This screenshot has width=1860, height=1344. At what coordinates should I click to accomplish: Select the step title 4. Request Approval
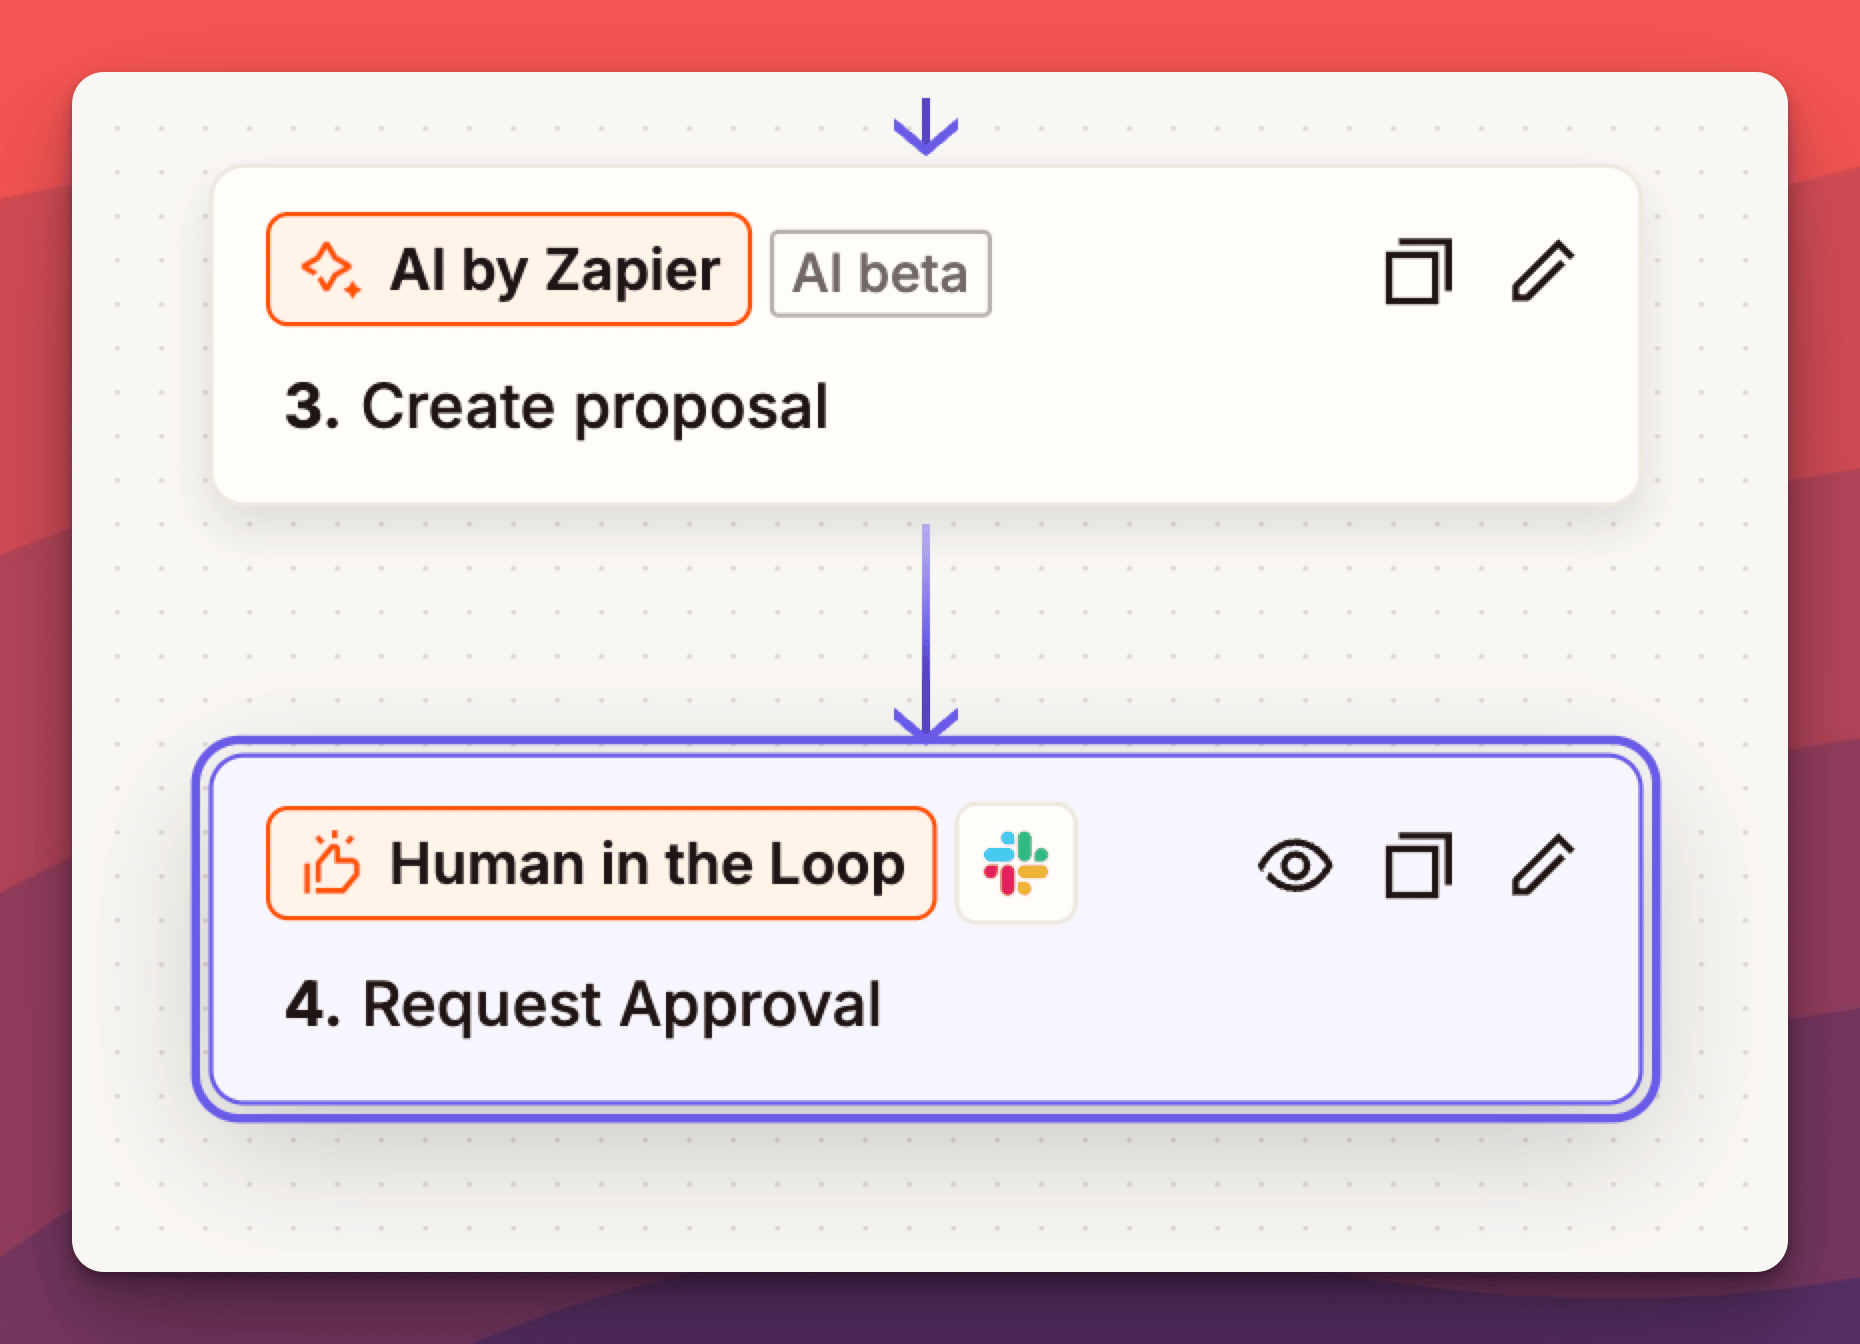[x=583, y=1004]
